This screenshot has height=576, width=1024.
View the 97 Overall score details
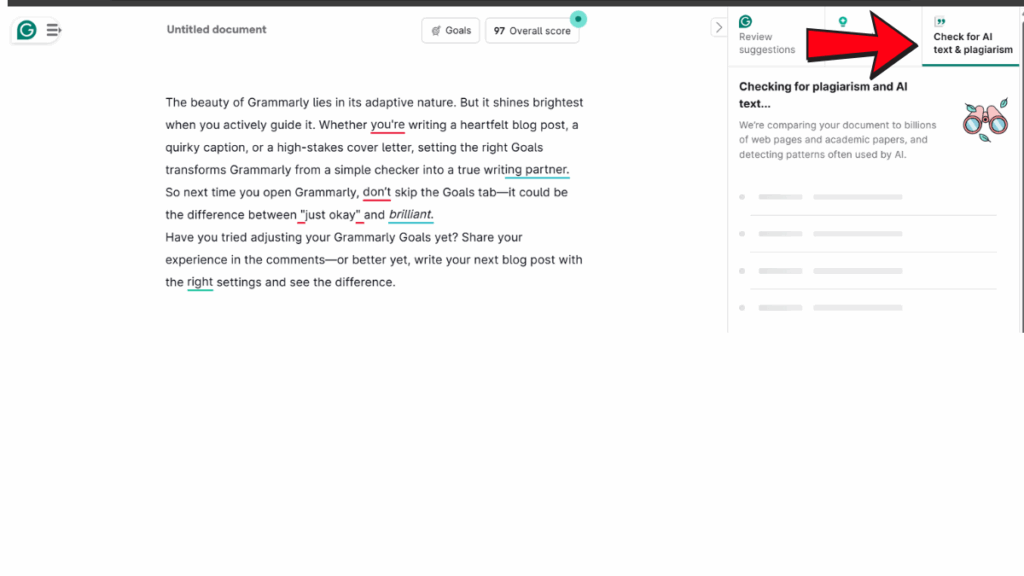(x=532, y=31)
